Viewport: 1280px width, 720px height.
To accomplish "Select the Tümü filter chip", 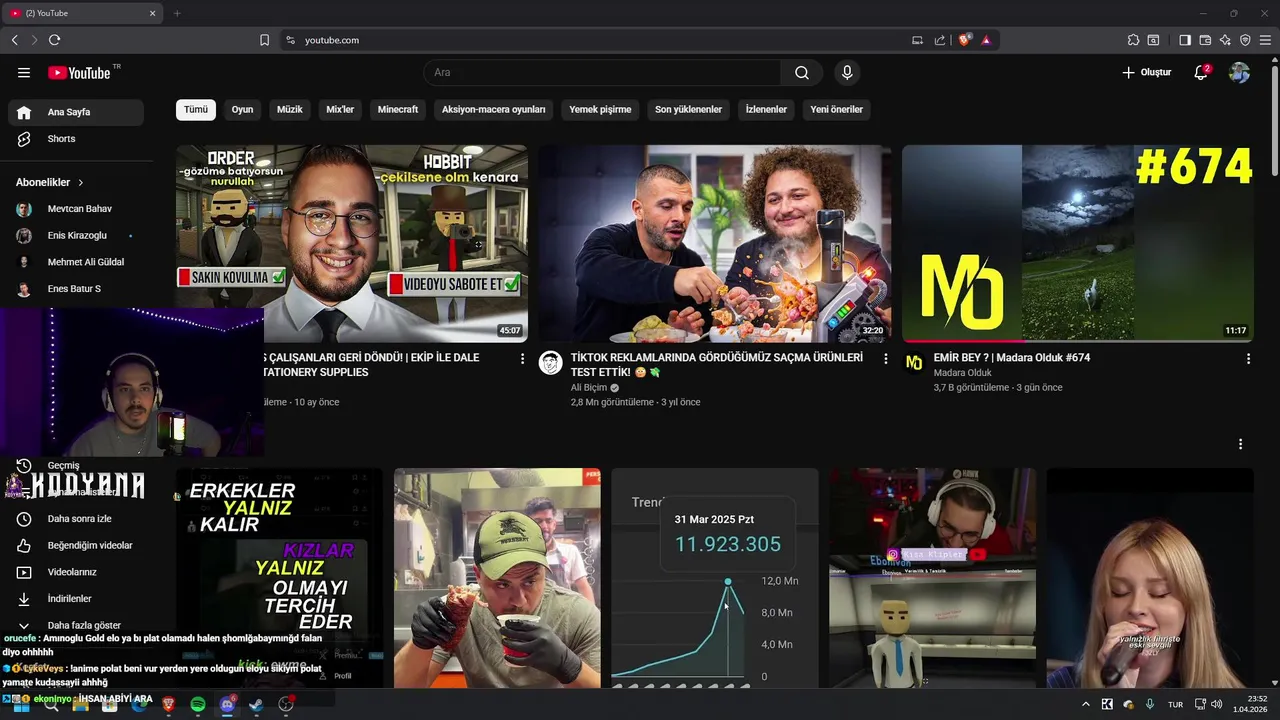I will 196,109.
